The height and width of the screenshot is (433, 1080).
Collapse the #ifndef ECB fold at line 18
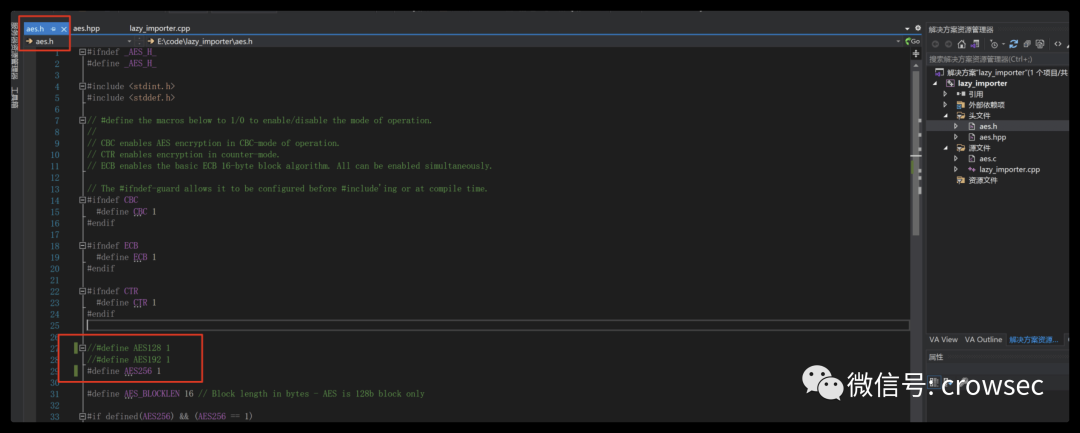pyautogui.click(x=82, y=245)
